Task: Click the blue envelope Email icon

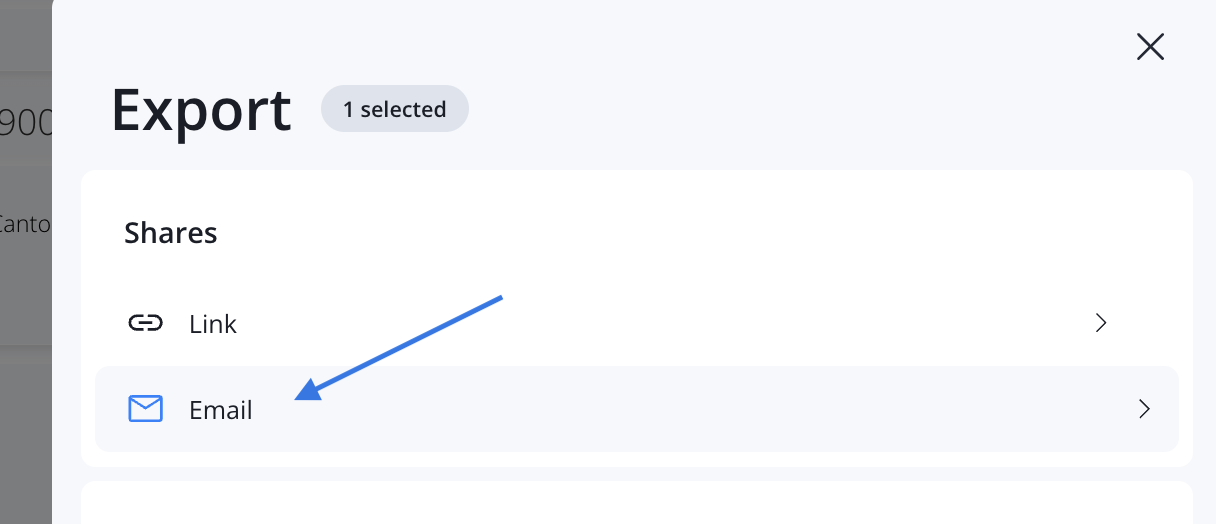Action: pyautogui.click(x=146, y=409)
